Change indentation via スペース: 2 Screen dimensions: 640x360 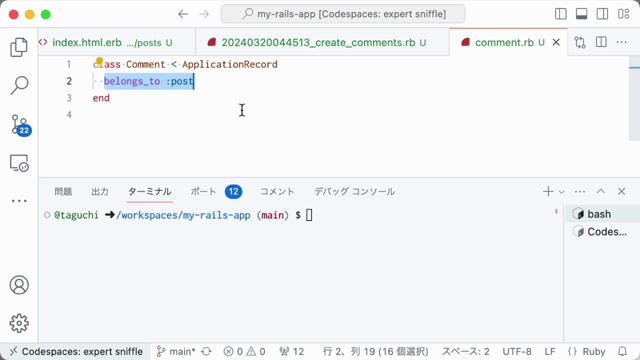coord(465,351)
